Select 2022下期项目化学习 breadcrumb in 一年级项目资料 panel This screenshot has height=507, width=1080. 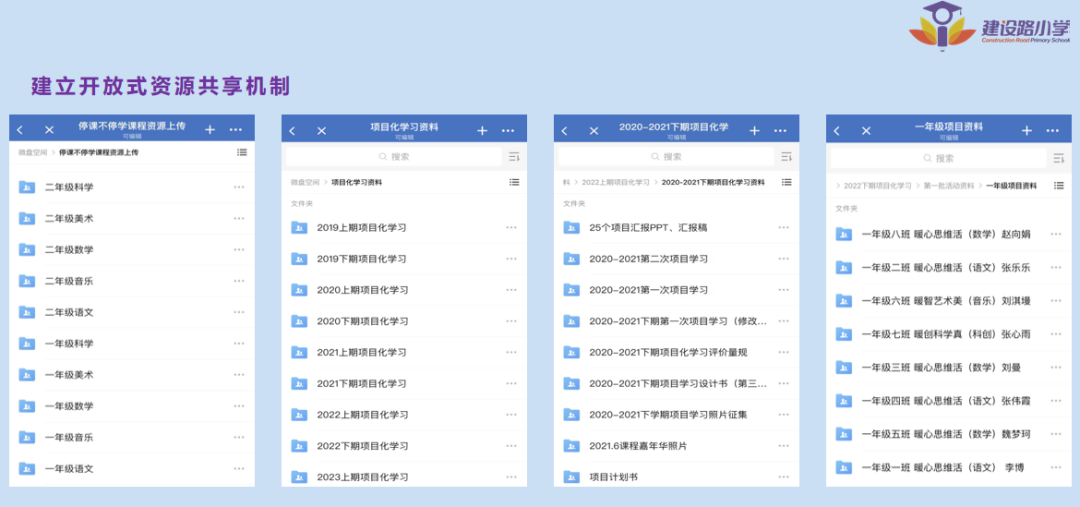coord(877,186)
